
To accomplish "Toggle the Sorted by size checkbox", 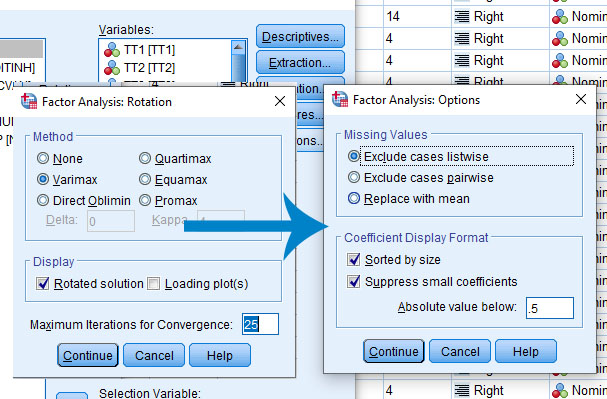I will pyautogui.click(x=353, y=259).
